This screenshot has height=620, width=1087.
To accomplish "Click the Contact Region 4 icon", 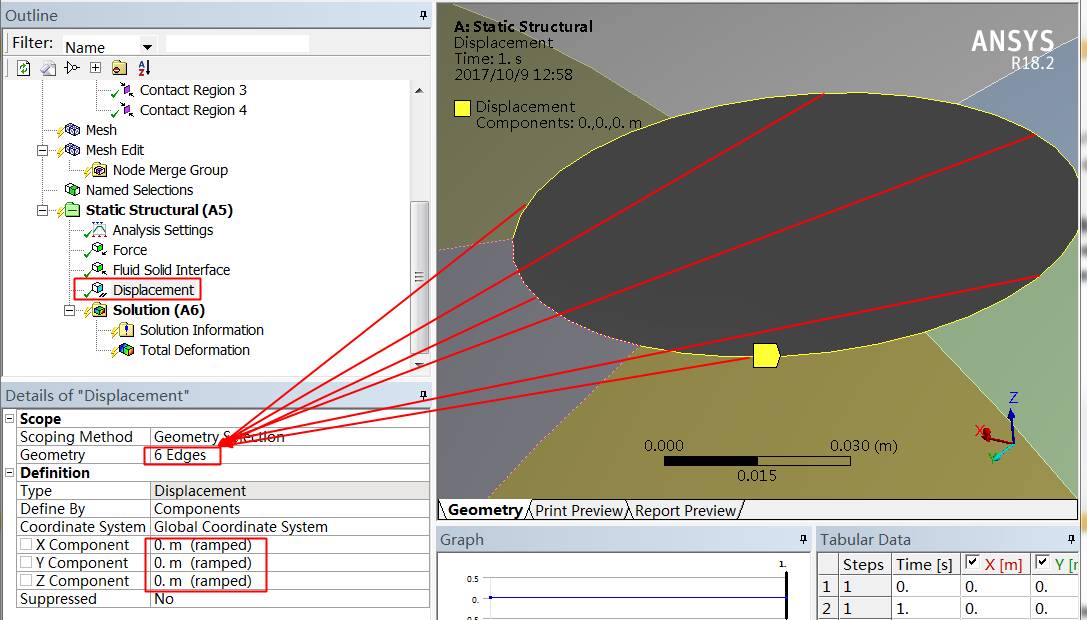I will (127, 110).
